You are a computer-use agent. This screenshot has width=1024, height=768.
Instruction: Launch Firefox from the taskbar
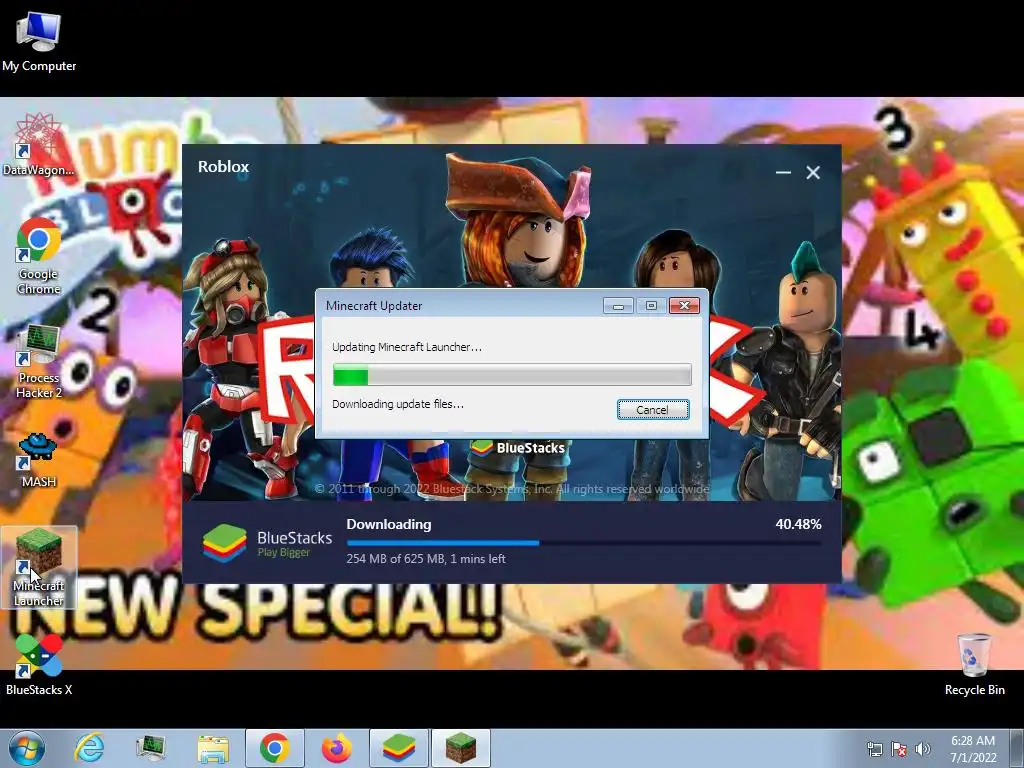[x=336, y=748]
